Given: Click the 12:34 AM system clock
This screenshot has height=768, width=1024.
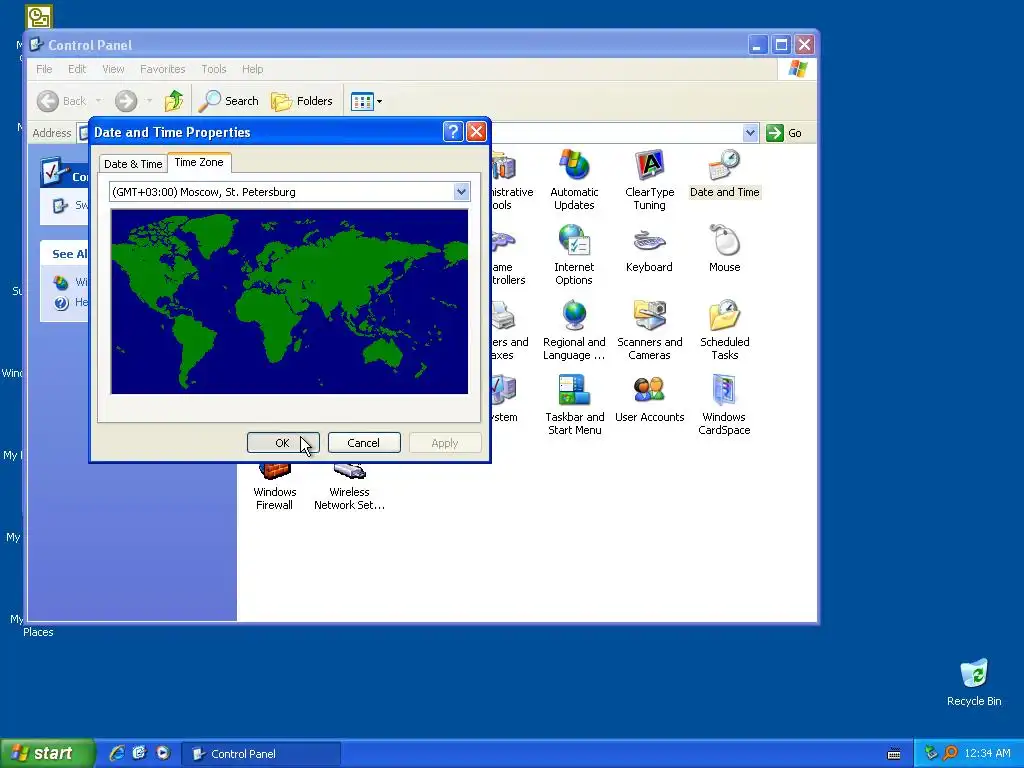Looking at the screenshot, I should [x=987, y=754].
